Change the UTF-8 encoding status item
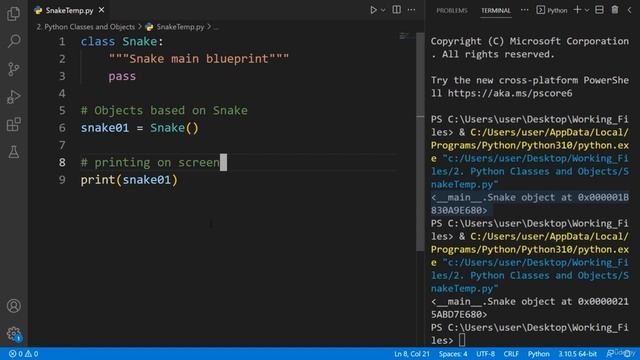Screen dimensions: 640x360 point(486,354)
